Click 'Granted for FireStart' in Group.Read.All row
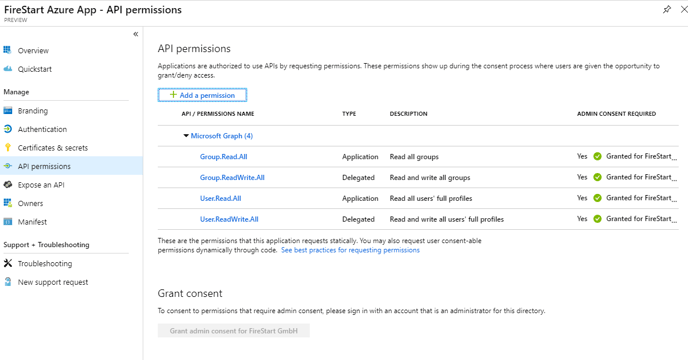 pos(641,156)
